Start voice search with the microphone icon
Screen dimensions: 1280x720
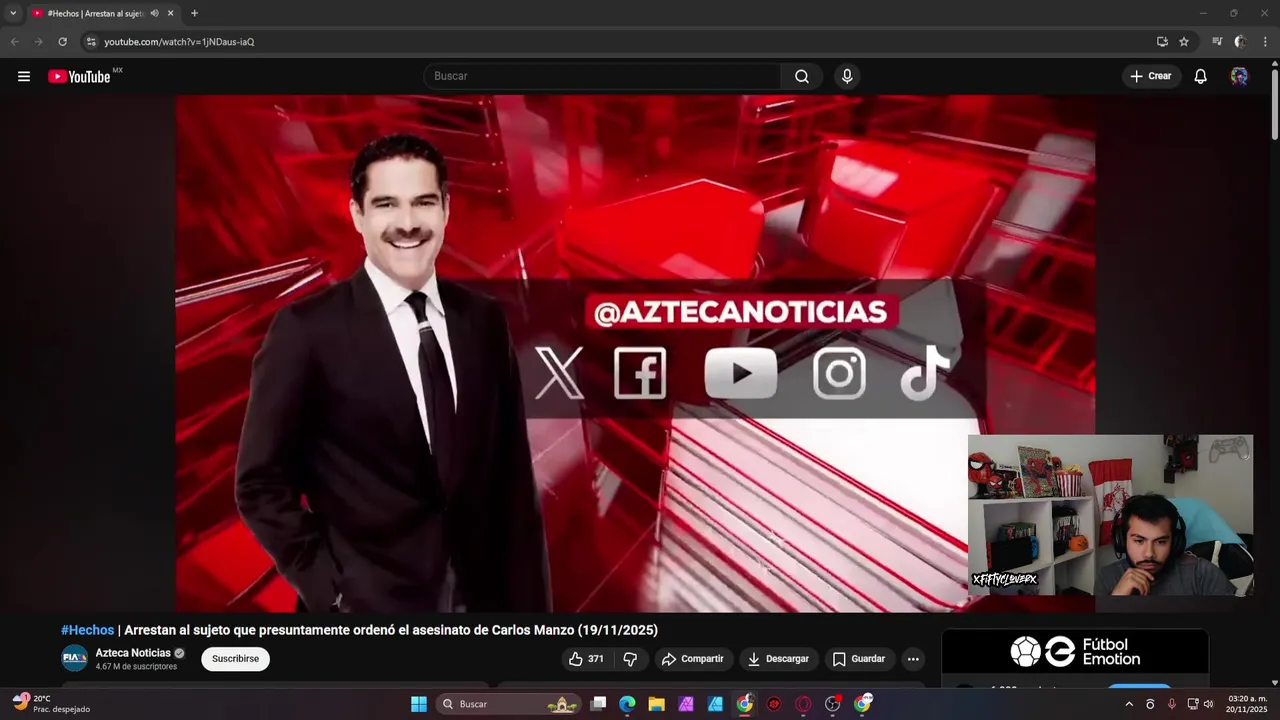pyautogui.click(x=847, y=76)
